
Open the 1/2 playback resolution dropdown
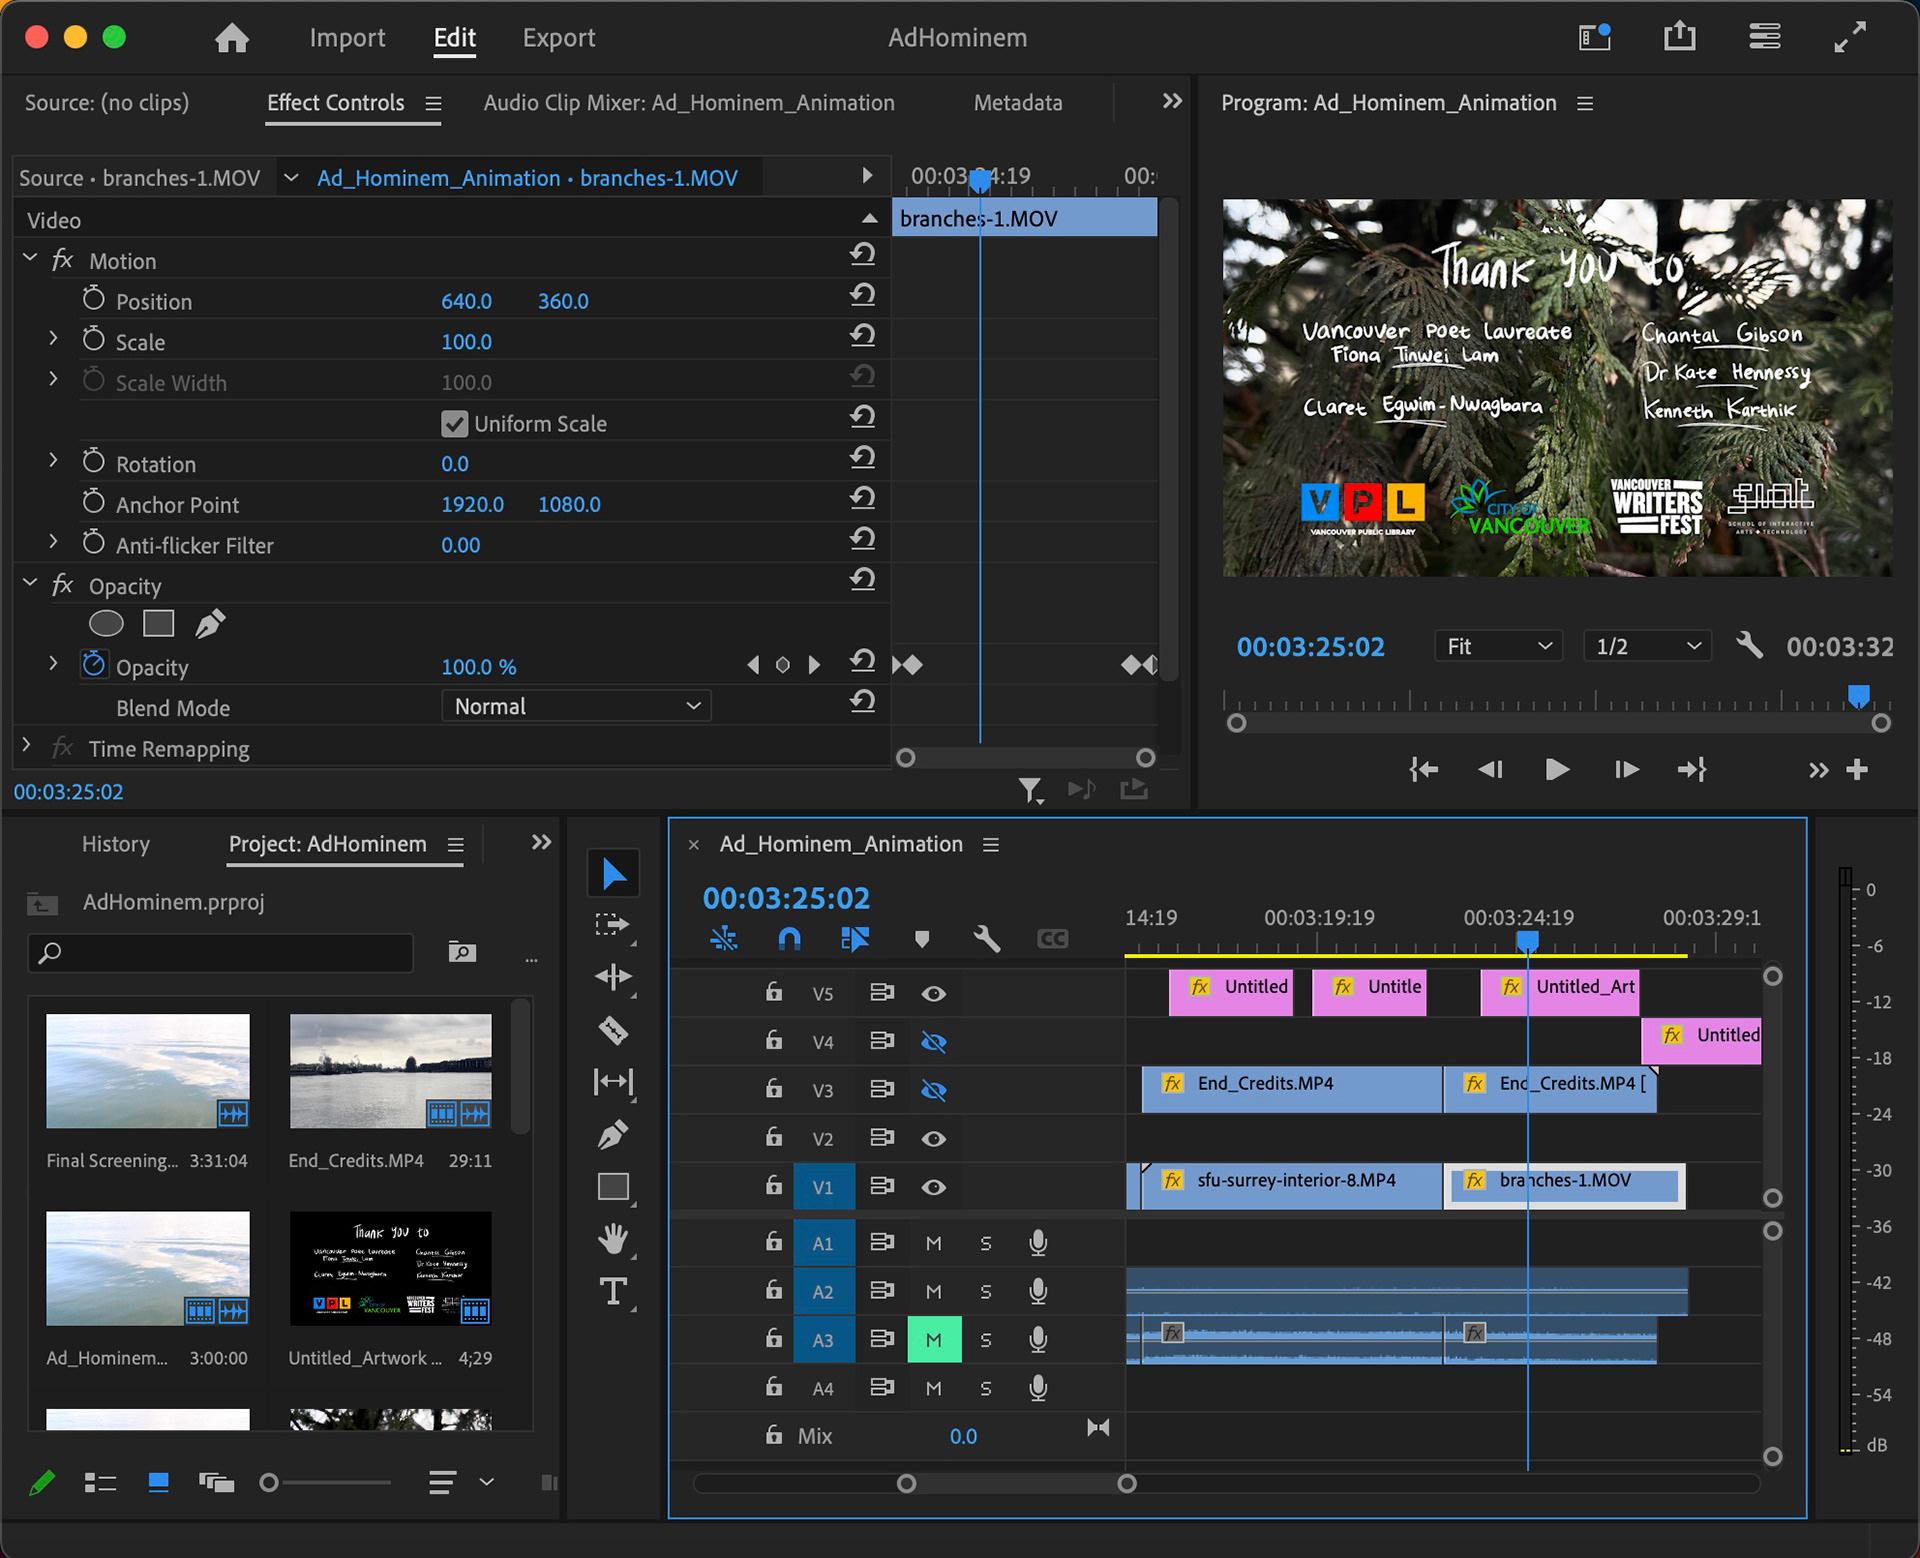(x=1647, y=646)
